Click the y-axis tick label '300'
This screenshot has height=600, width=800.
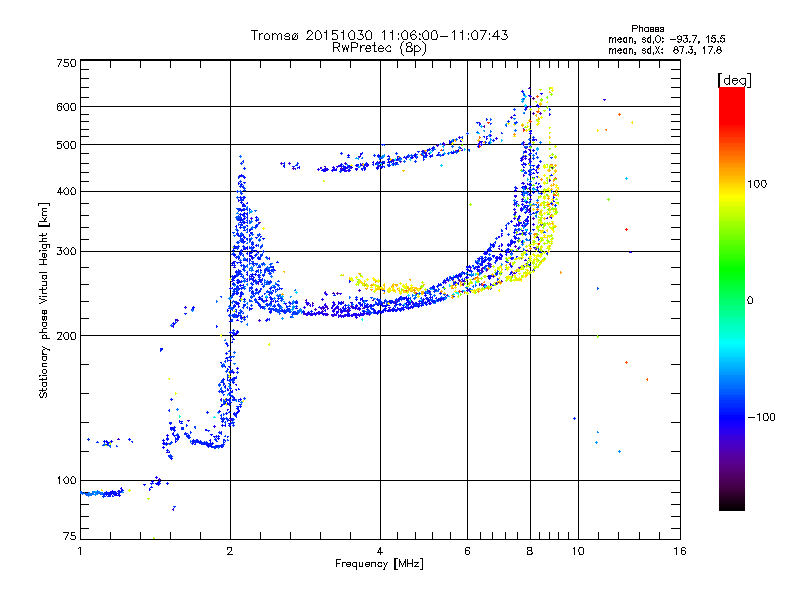pyautogui.click(x=66, y=252)
